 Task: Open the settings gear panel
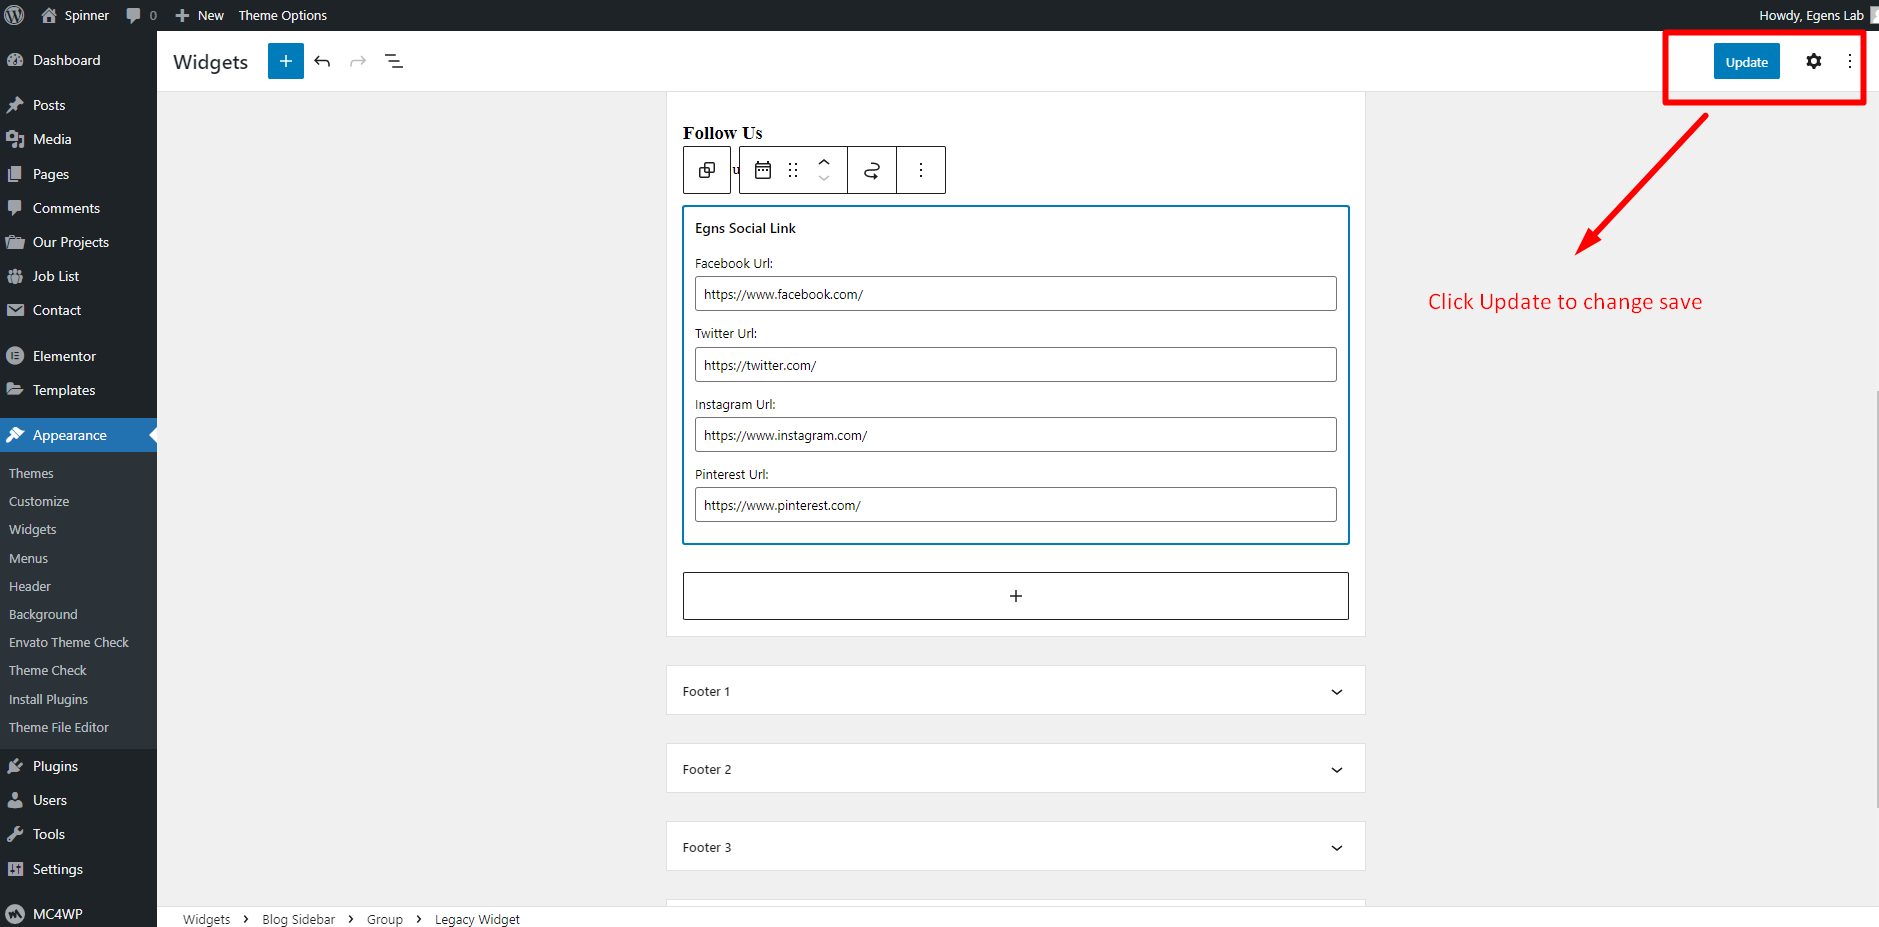click(1813, 61)
